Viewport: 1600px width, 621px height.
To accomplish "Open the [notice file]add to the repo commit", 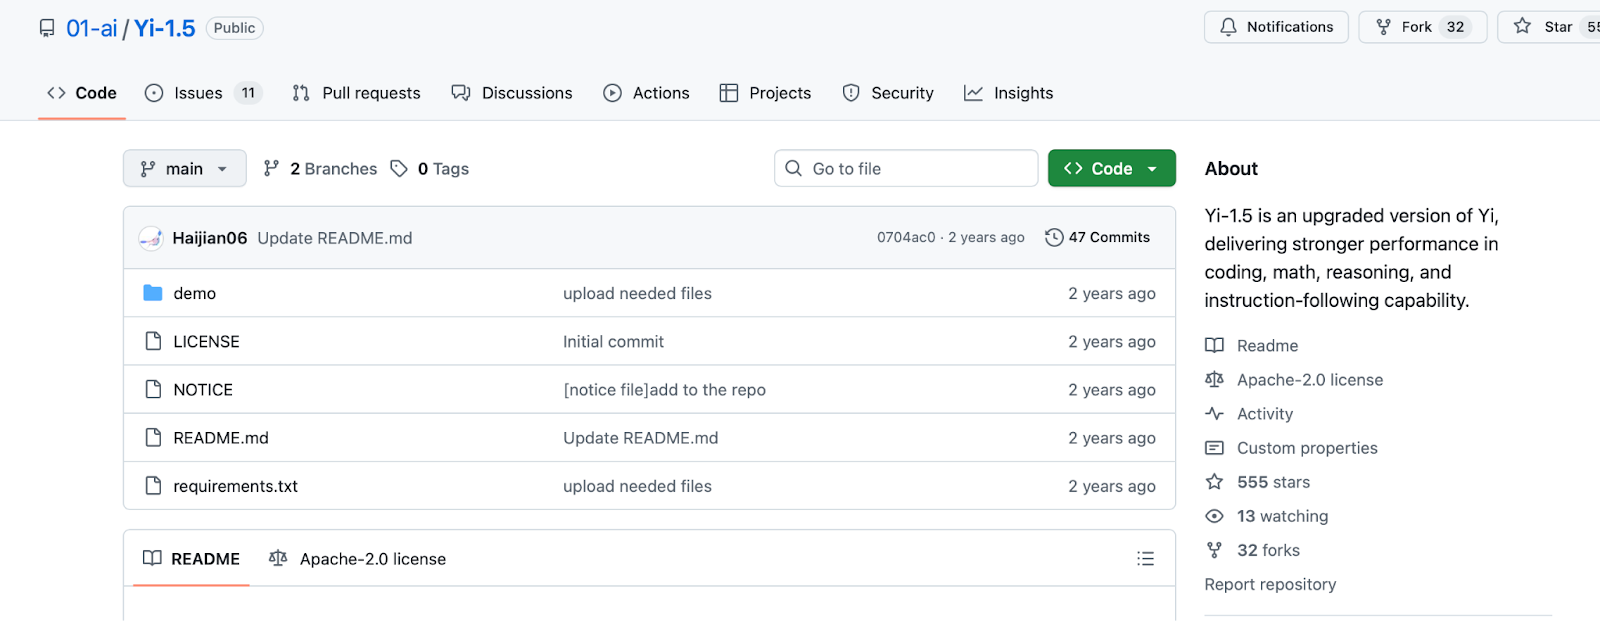I will click(664, 389).
